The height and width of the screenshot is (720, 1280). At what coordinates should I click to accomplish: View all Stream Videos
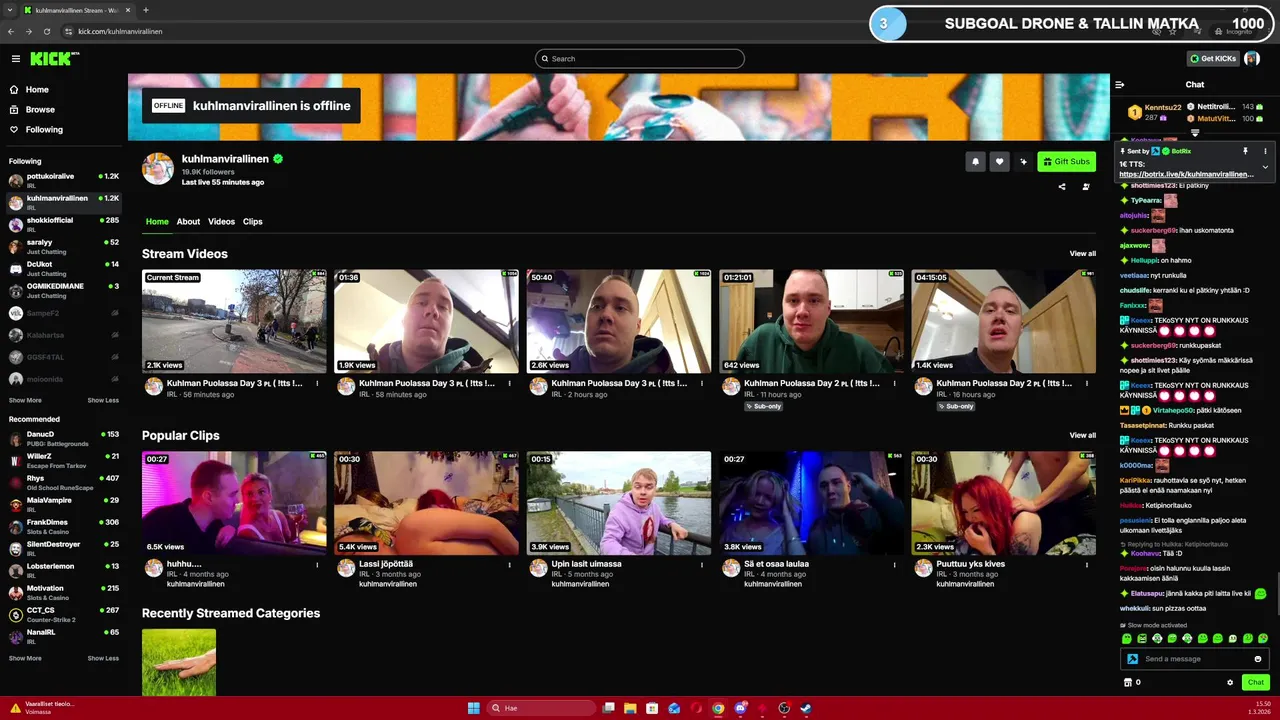1083,254
